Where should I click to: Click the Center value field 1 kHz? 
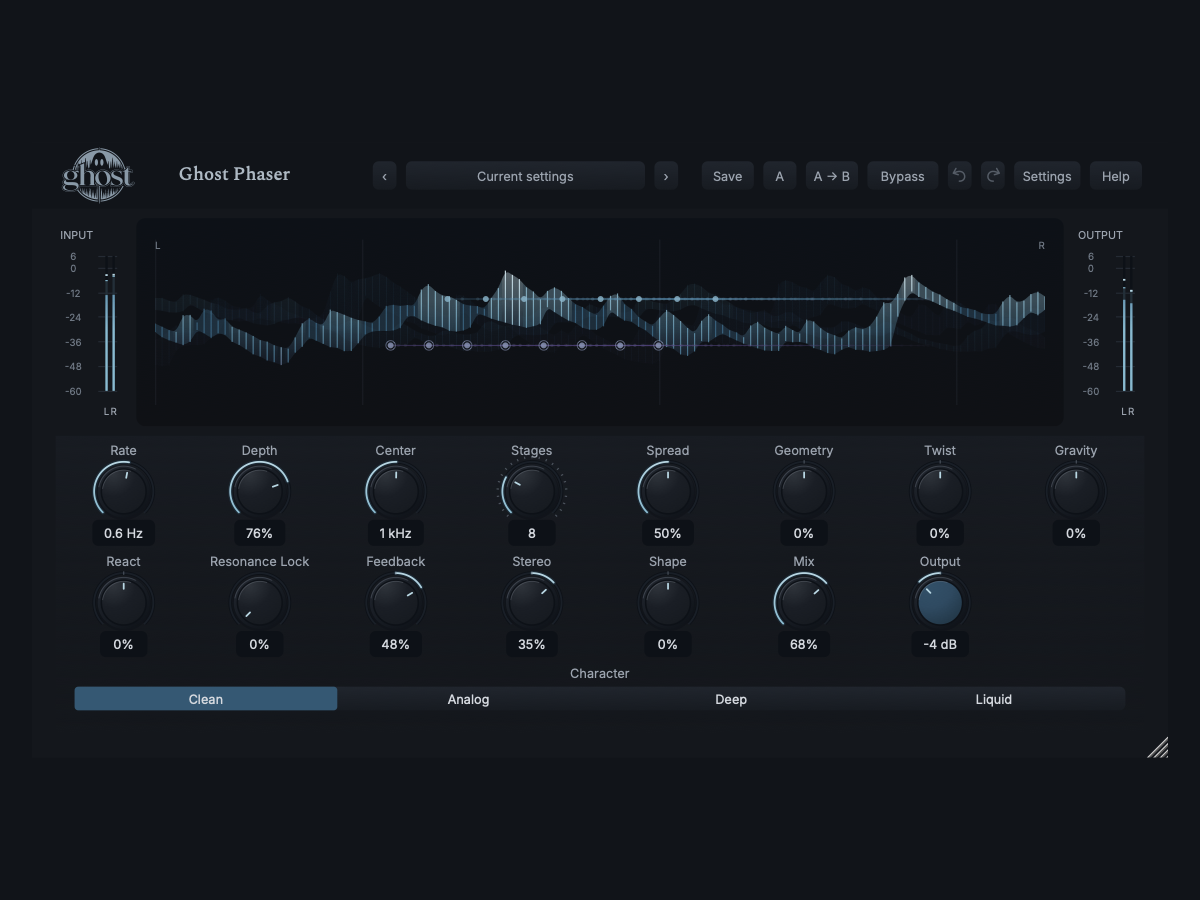point(395,533)
